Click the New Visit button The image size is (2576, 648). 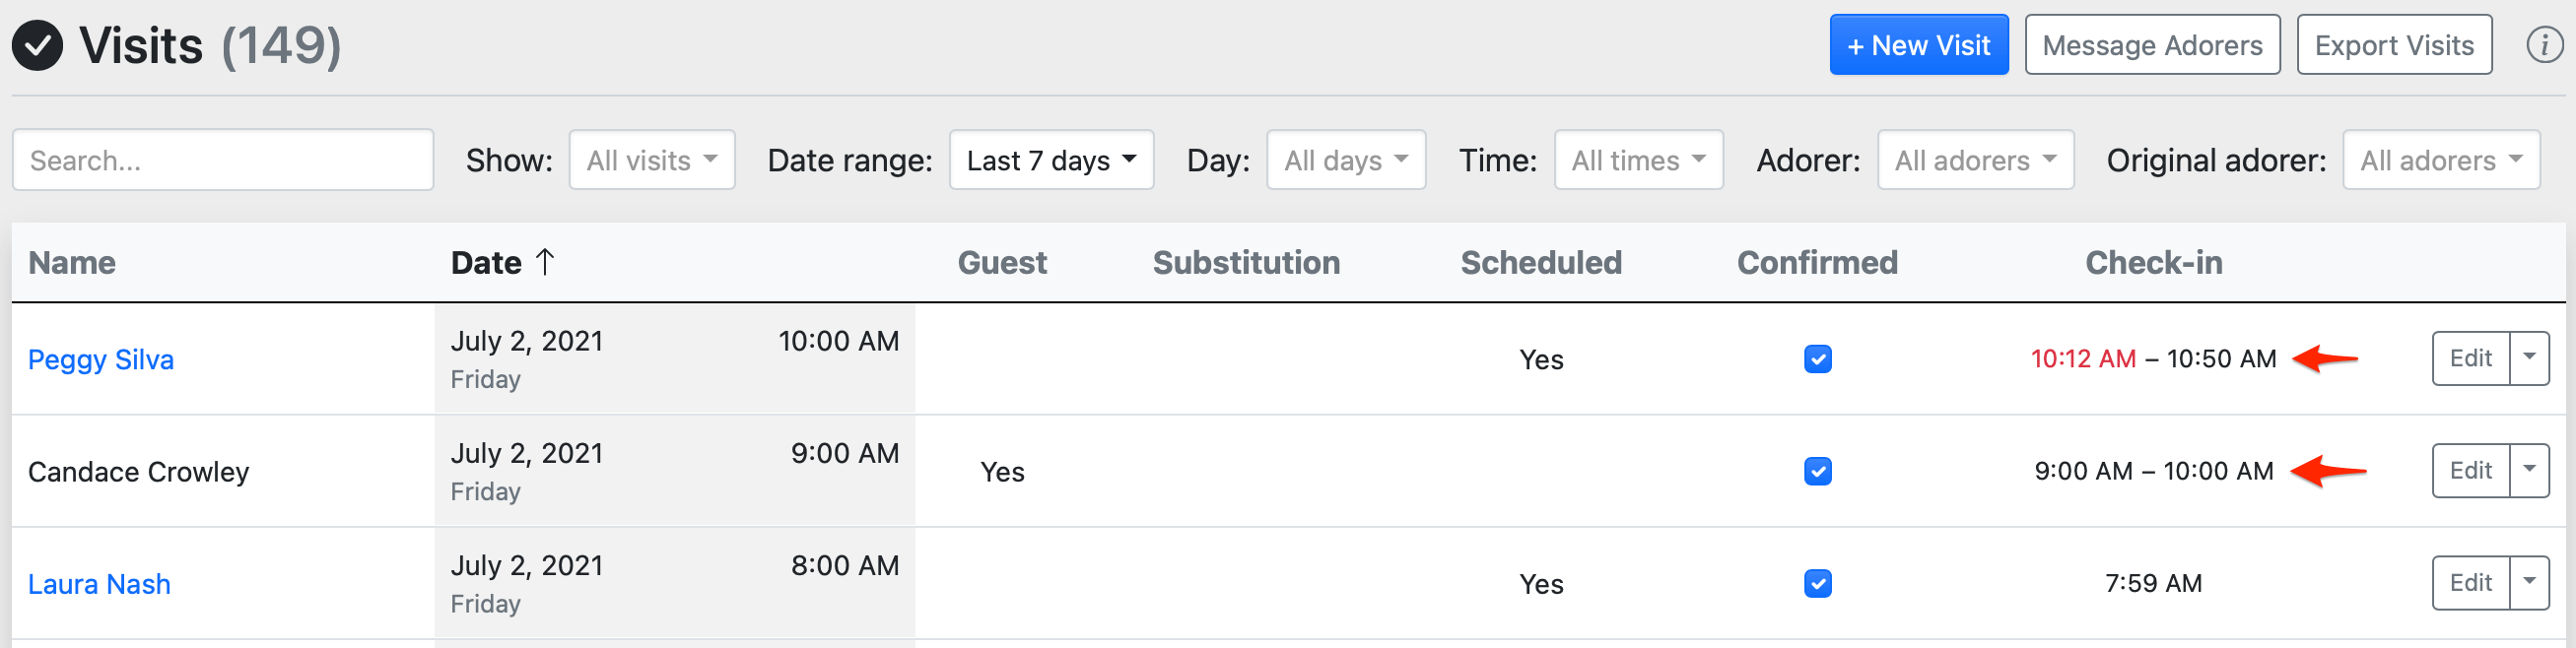tap(1918, 45)
